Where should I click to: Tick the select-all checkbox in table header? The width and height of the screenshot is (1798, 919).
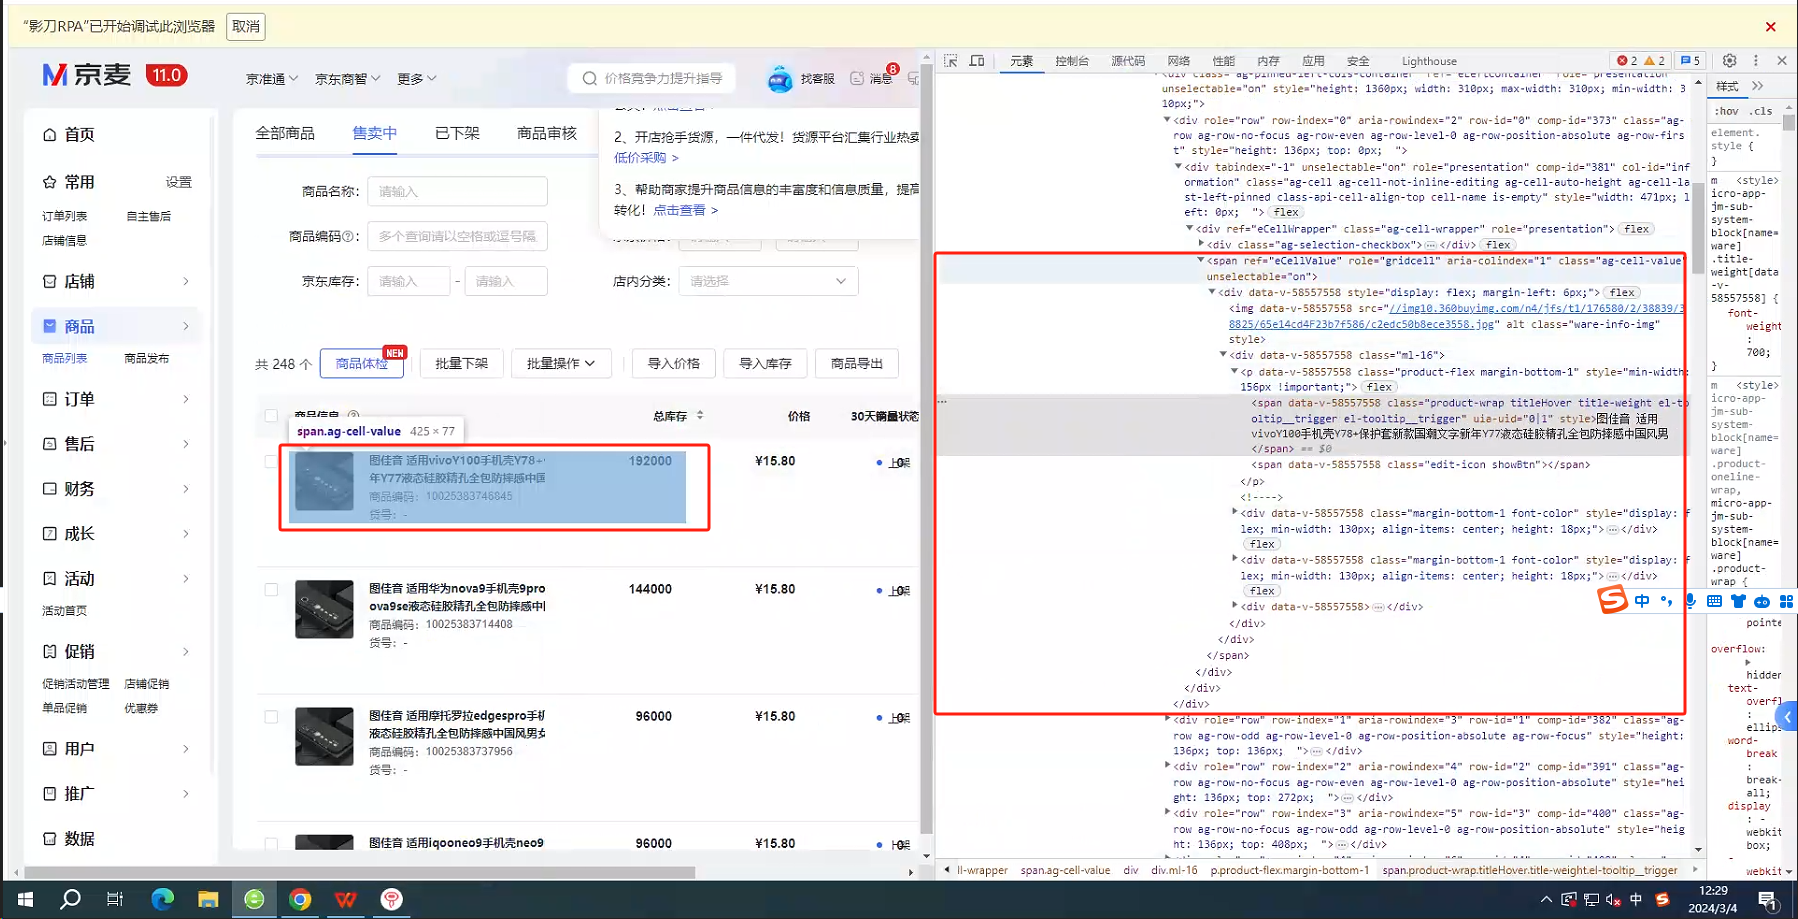pos(271,416)
